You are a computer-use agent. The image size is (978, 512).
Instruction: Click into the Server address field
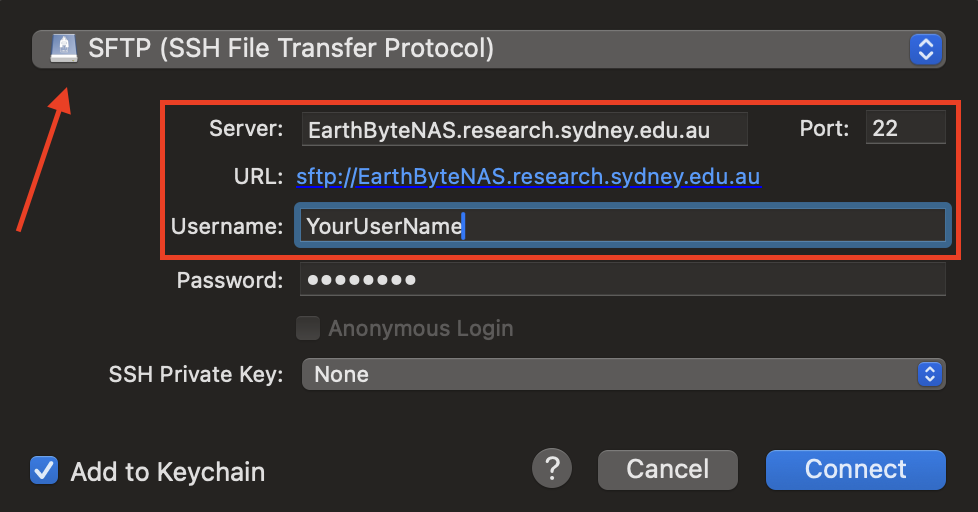[524, 129]
